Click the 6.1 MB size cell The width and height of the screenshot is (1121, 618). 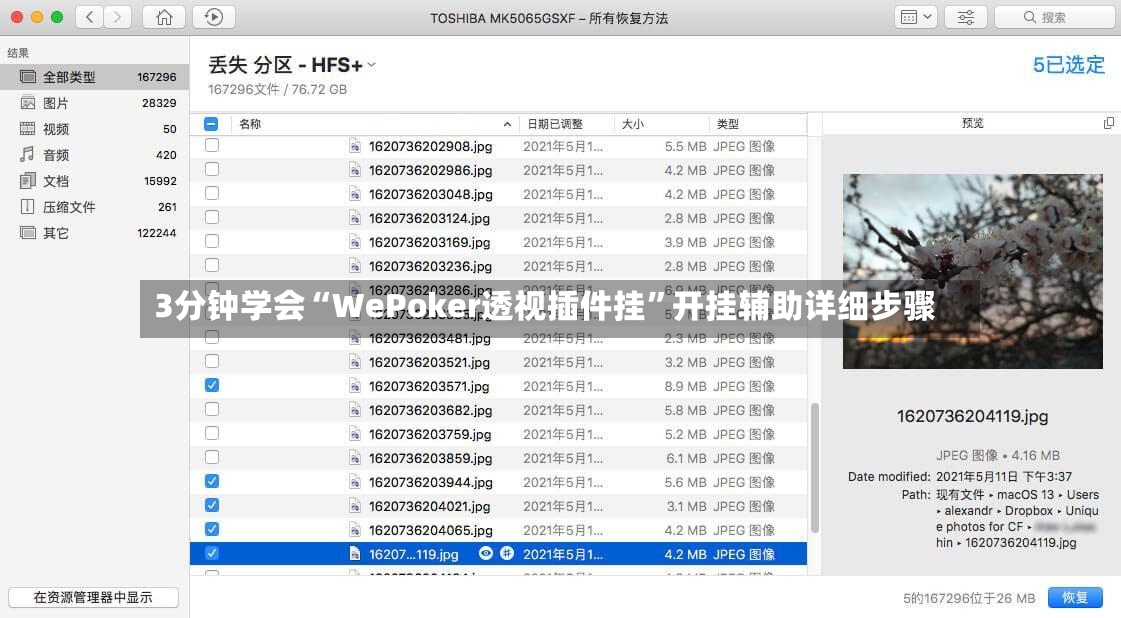686,458
